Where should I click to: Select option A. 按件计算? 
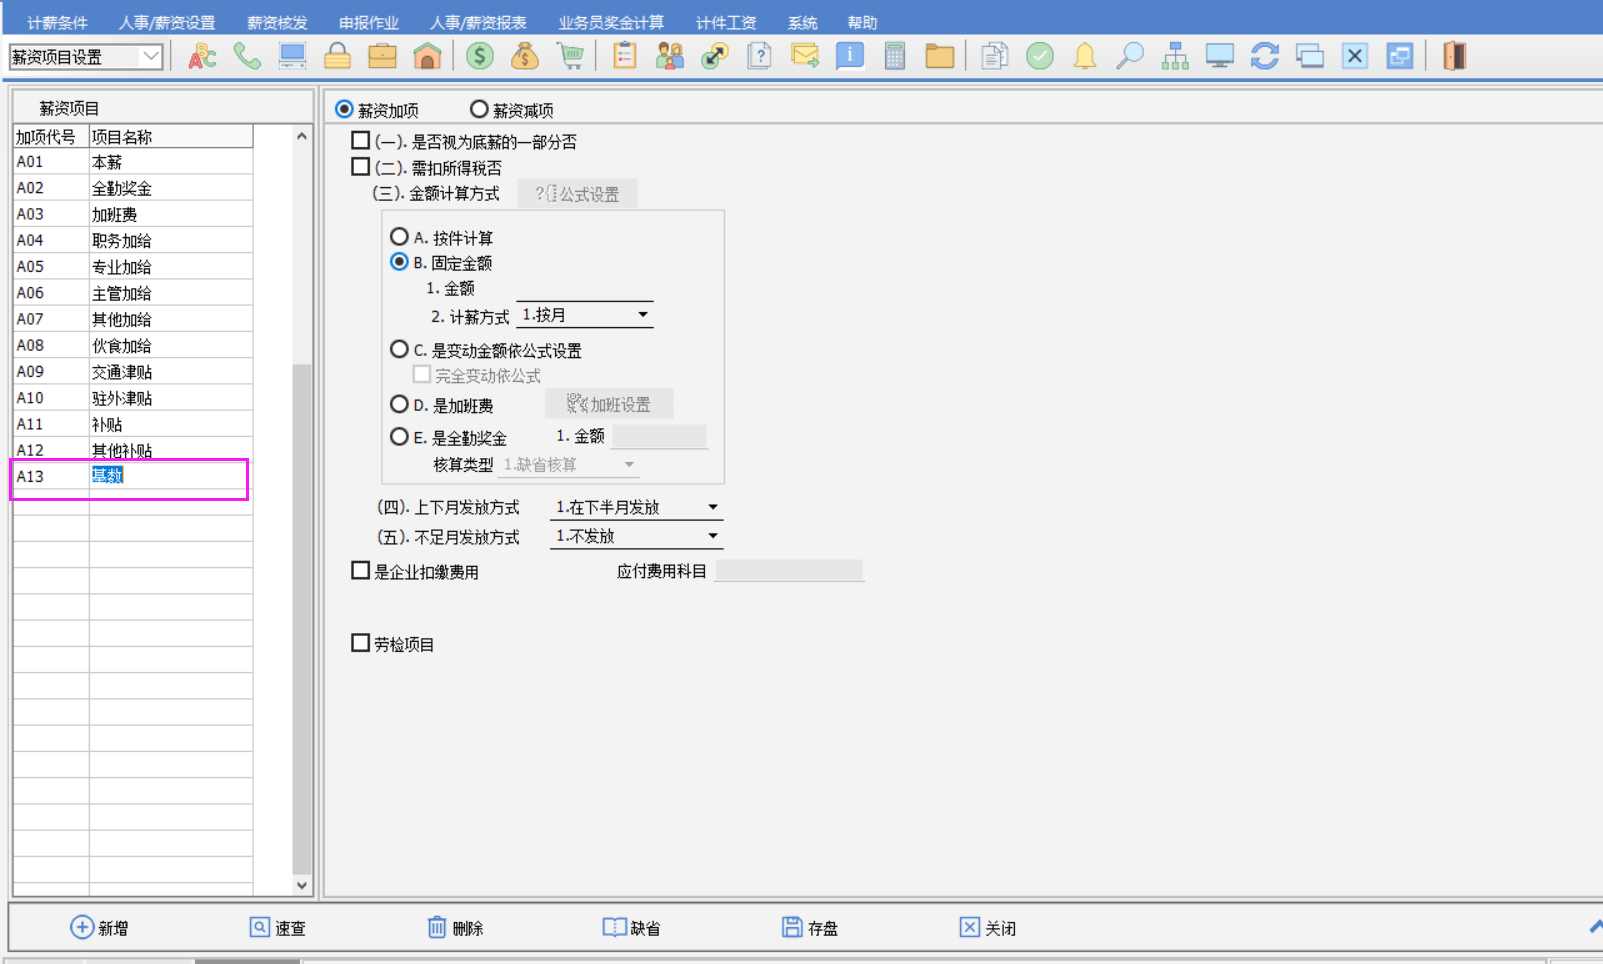coord(399,237)
